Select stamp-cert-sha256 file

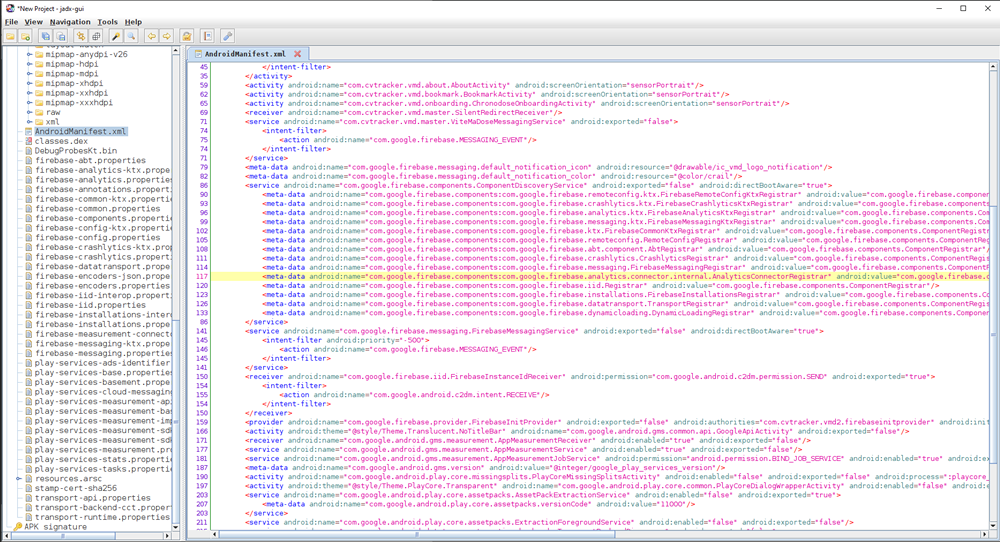[76, 488]
